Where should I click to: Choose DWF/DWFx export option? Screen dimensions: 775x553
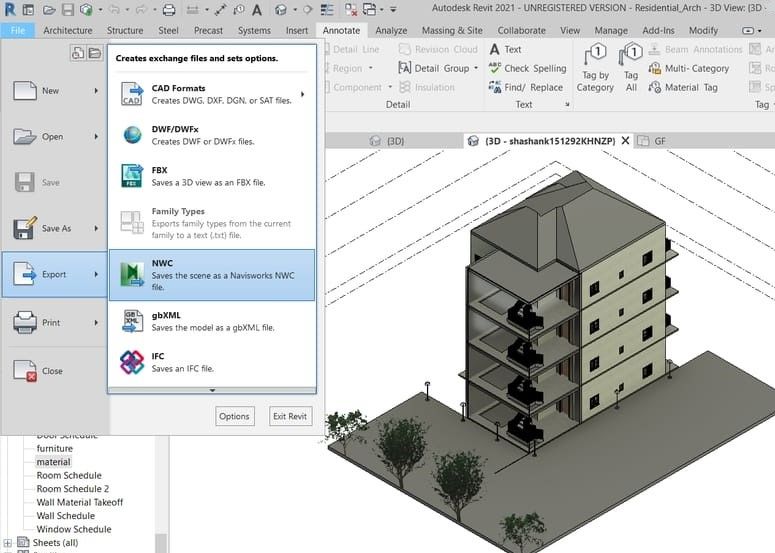[x=212, y=135]
